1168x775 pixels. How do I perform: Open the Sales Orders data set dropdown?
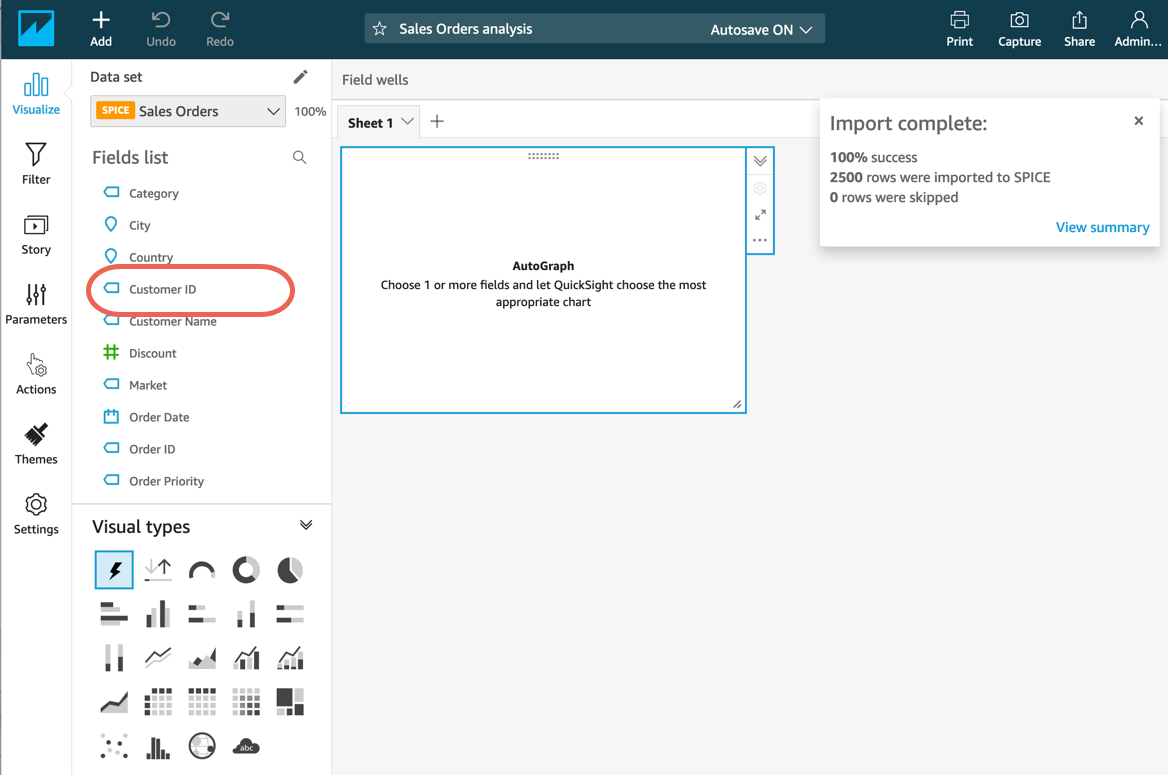point(188,111)
